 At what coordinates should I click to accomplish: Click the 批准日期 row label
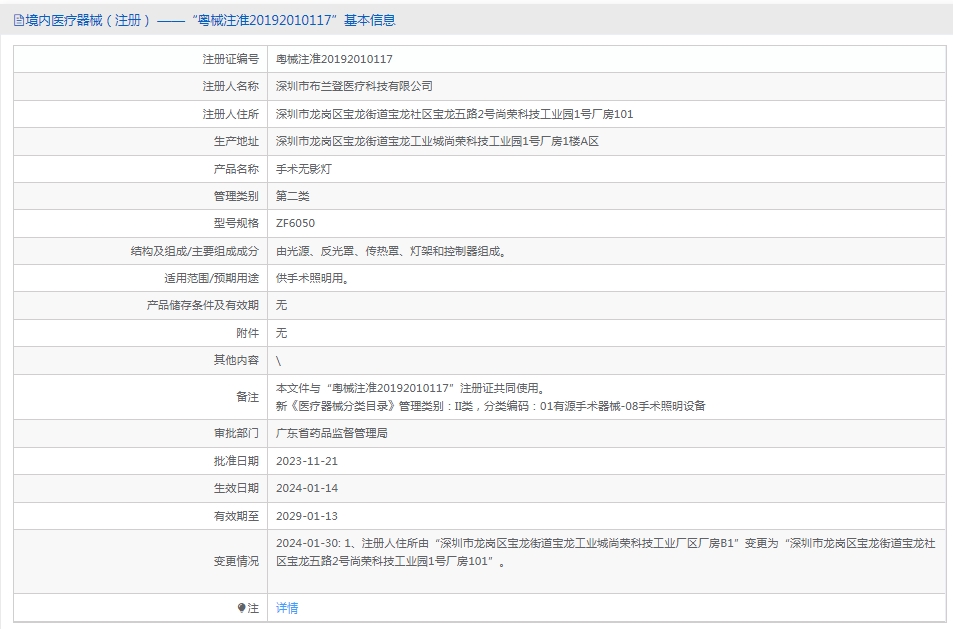coord(236,461)
